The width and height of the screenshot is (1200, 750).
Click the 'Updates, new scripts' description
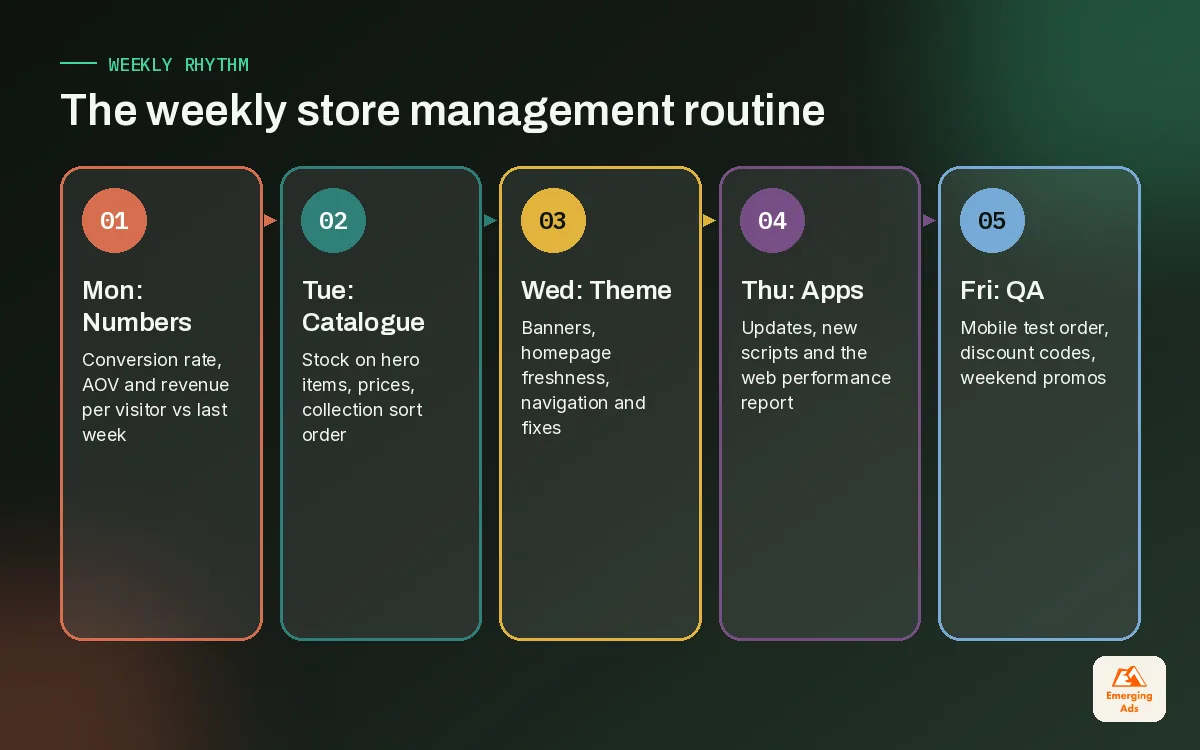(x=816, y=365)
